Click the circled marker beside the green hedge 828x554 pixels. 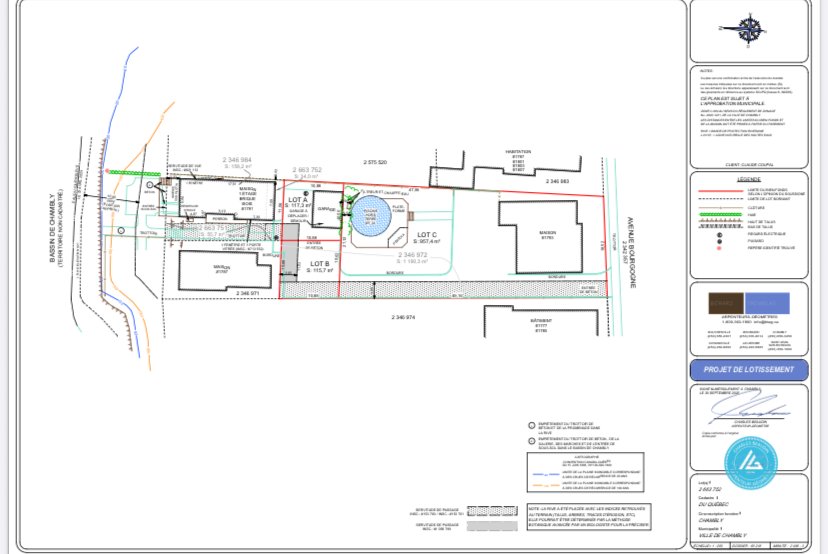click(150, 186)
